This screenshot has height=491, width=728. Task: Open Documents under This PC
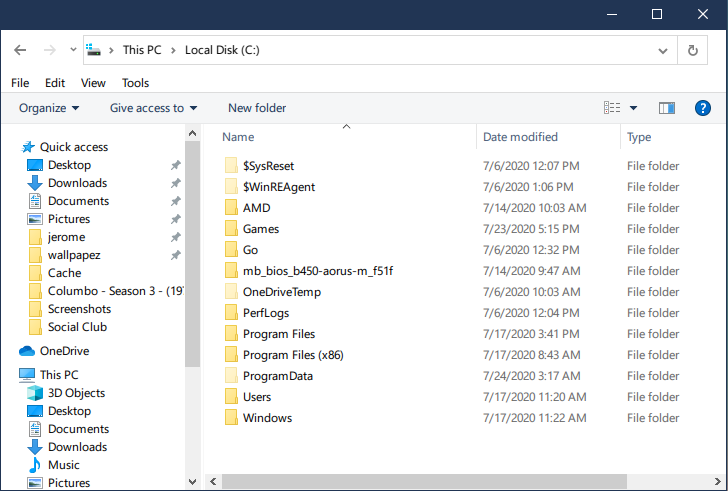78,429
